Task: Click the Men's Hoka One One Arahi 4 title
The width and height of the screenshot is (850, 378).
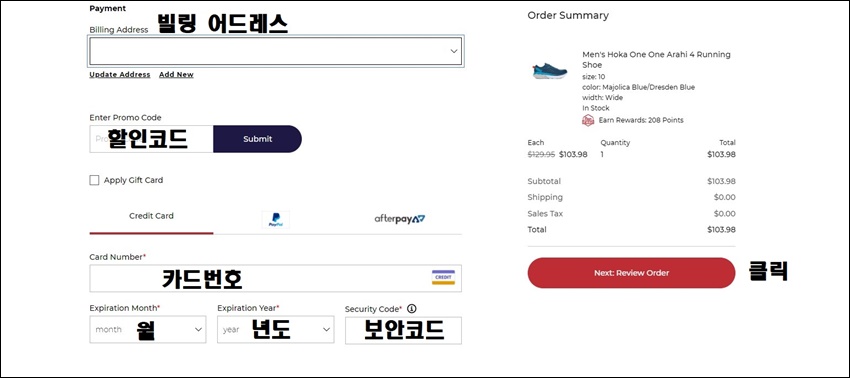Action: (x=656, y=60)
